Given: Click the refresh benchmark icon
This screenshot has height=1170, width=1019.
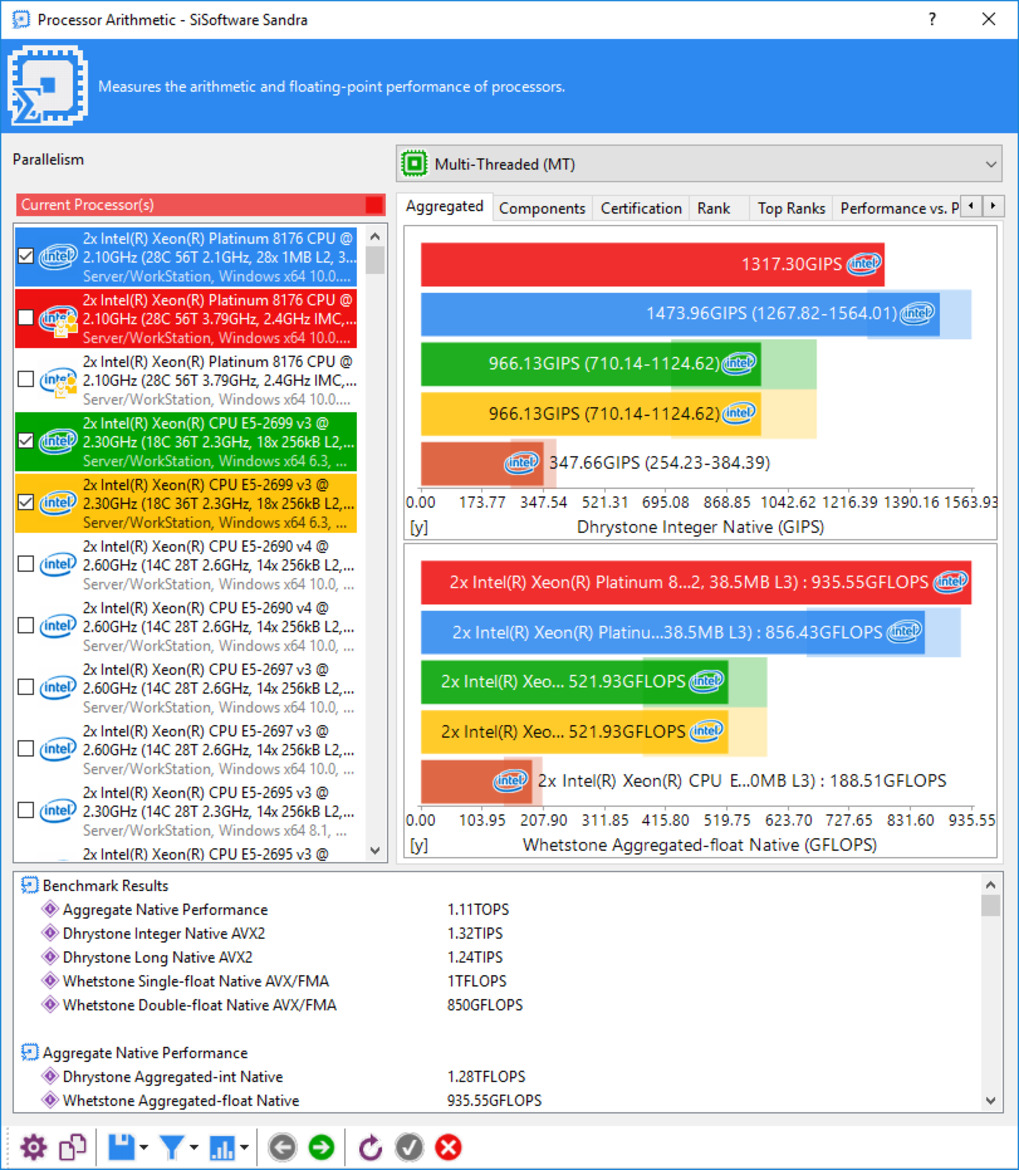Looking at the screenshot, I should click(x=370, y=1147).
